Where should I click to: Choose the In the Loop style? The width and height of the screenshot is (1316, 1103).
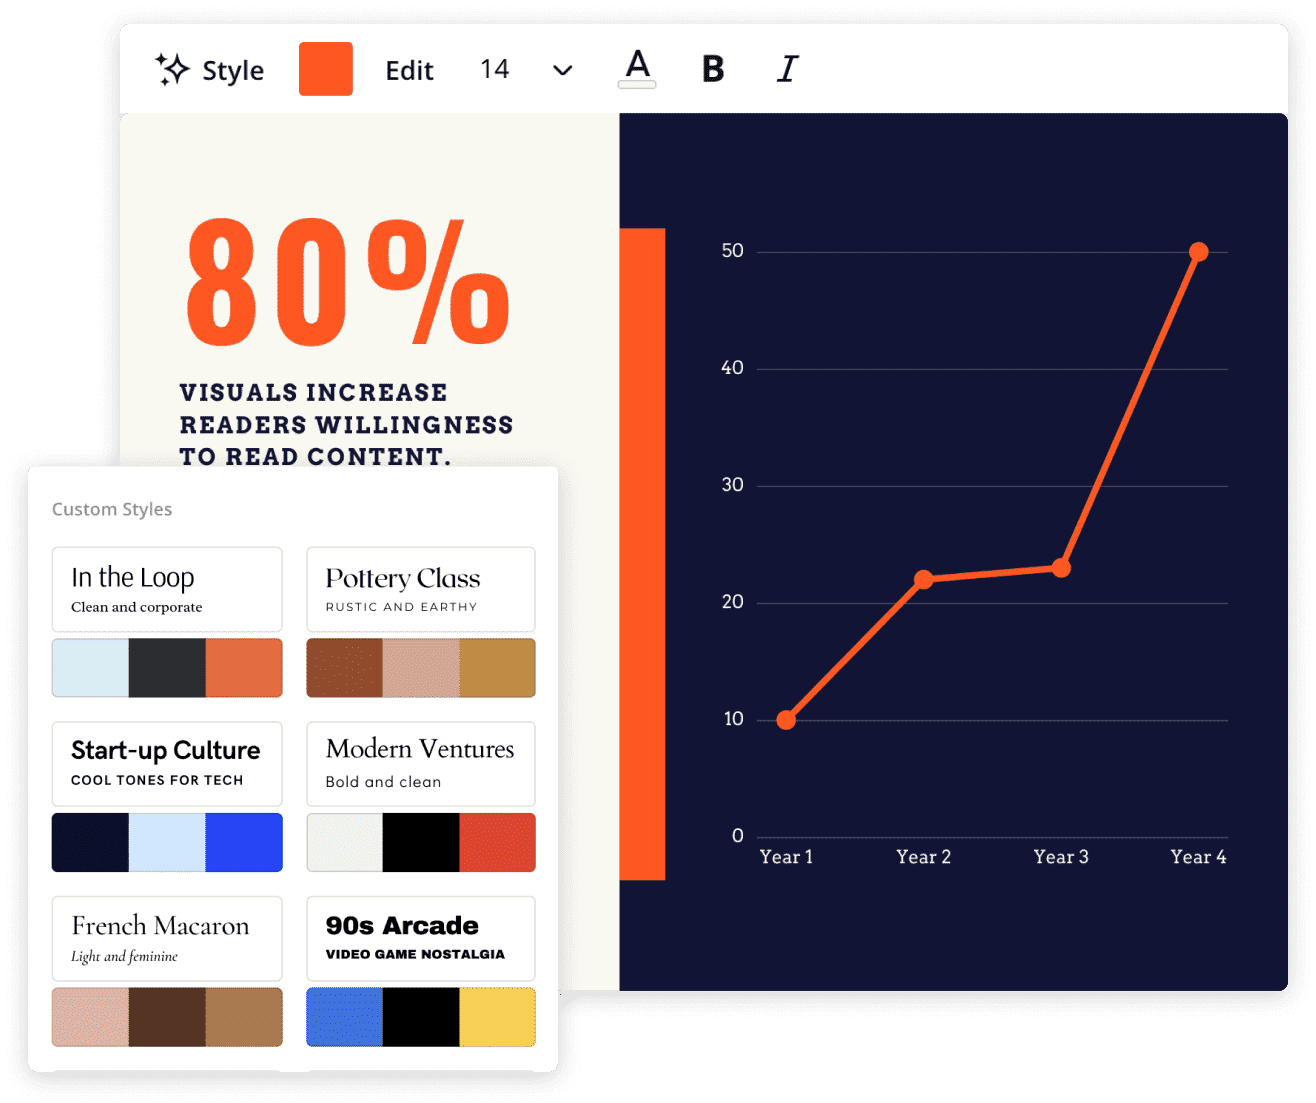[x=167, y=589]
